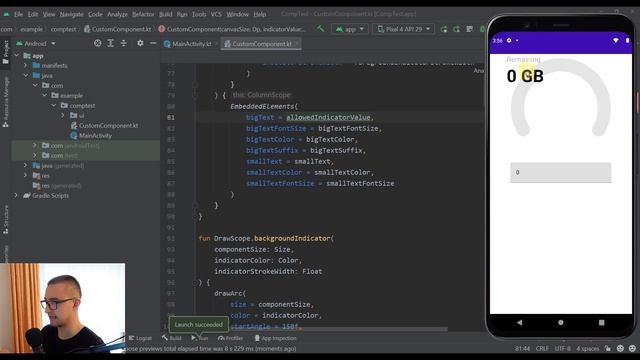Screen dimensions: 640x360
Task: Click the '0 GB' text in emulator
Action: tap(525, 76)
